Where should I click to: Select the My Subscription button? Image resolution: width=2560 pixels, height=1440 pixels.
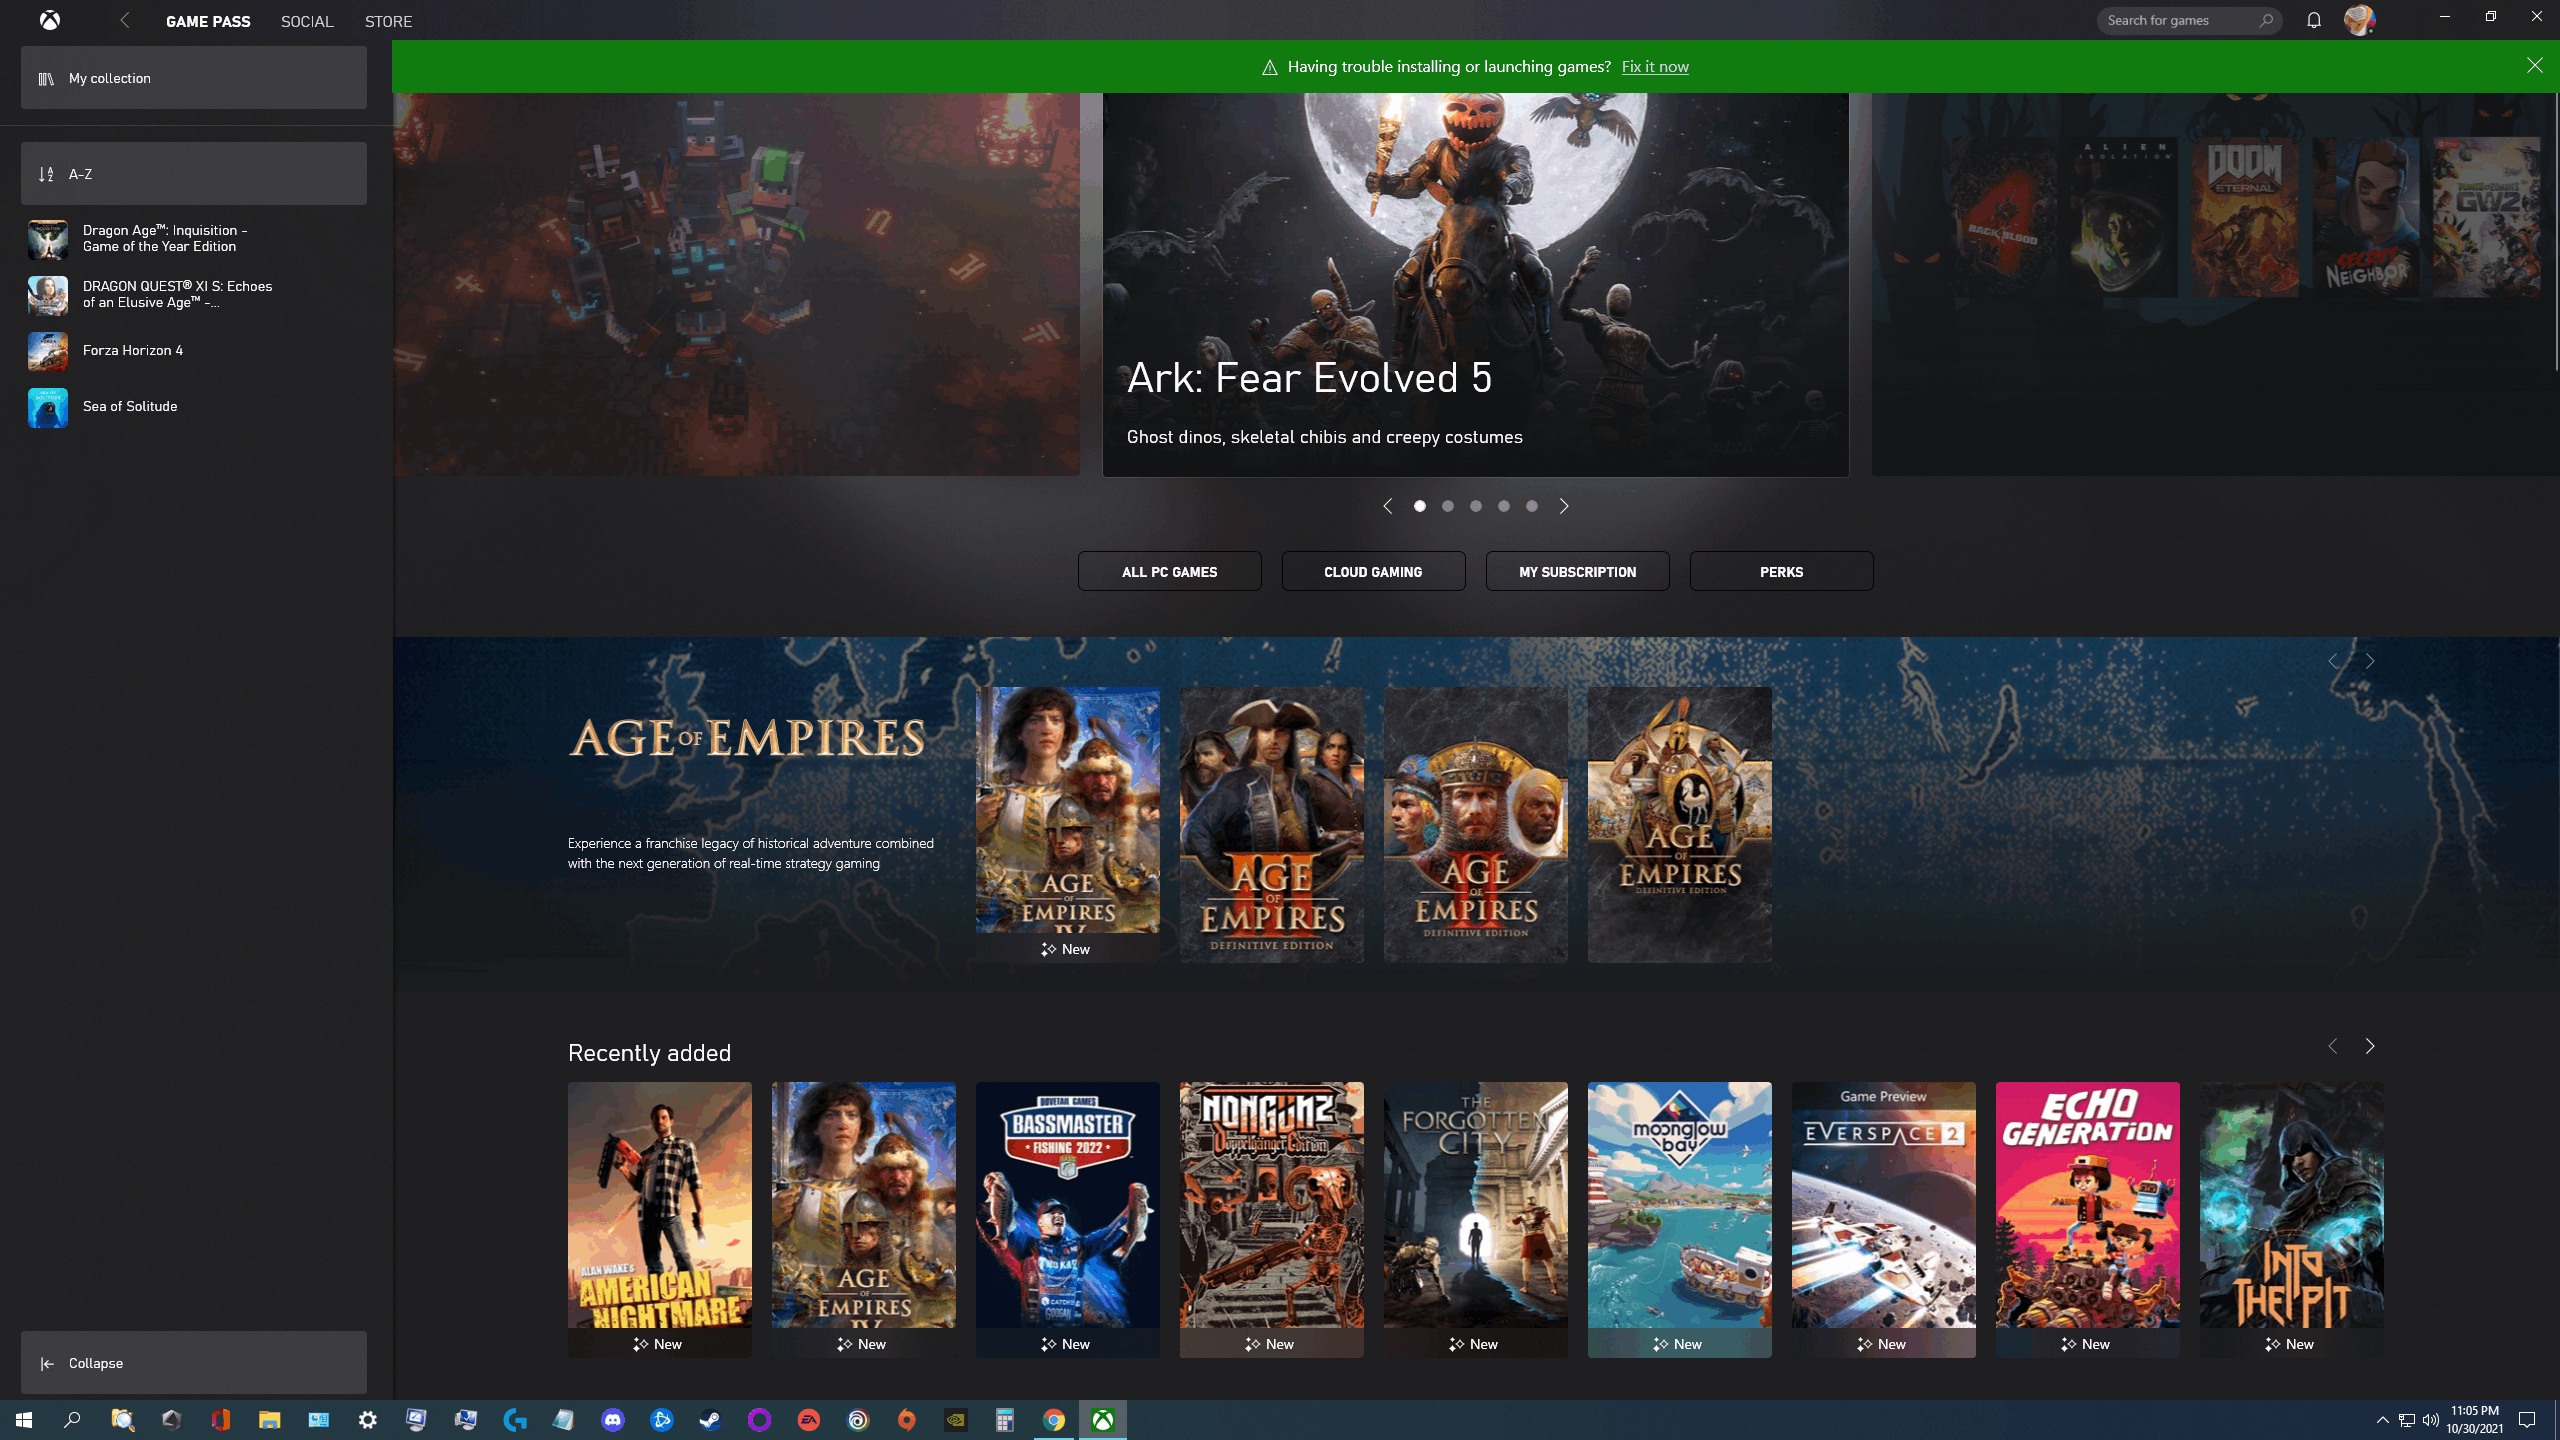tap(1577, 571)
